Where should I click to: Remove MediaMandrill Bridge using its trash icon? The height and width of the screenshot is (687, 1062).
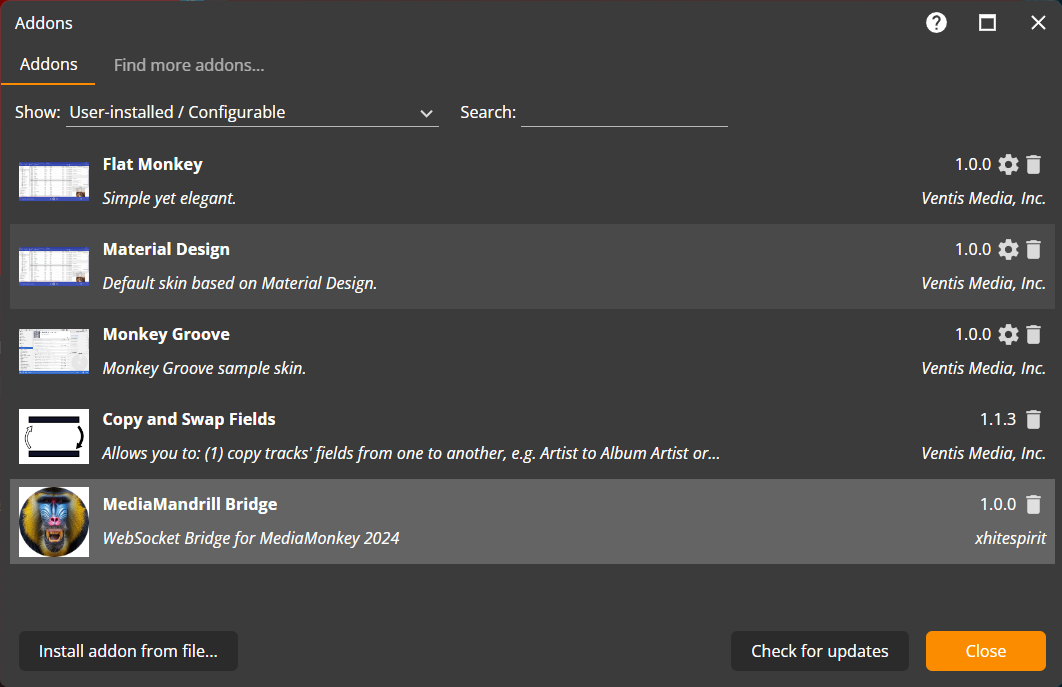pos(1034,505)
